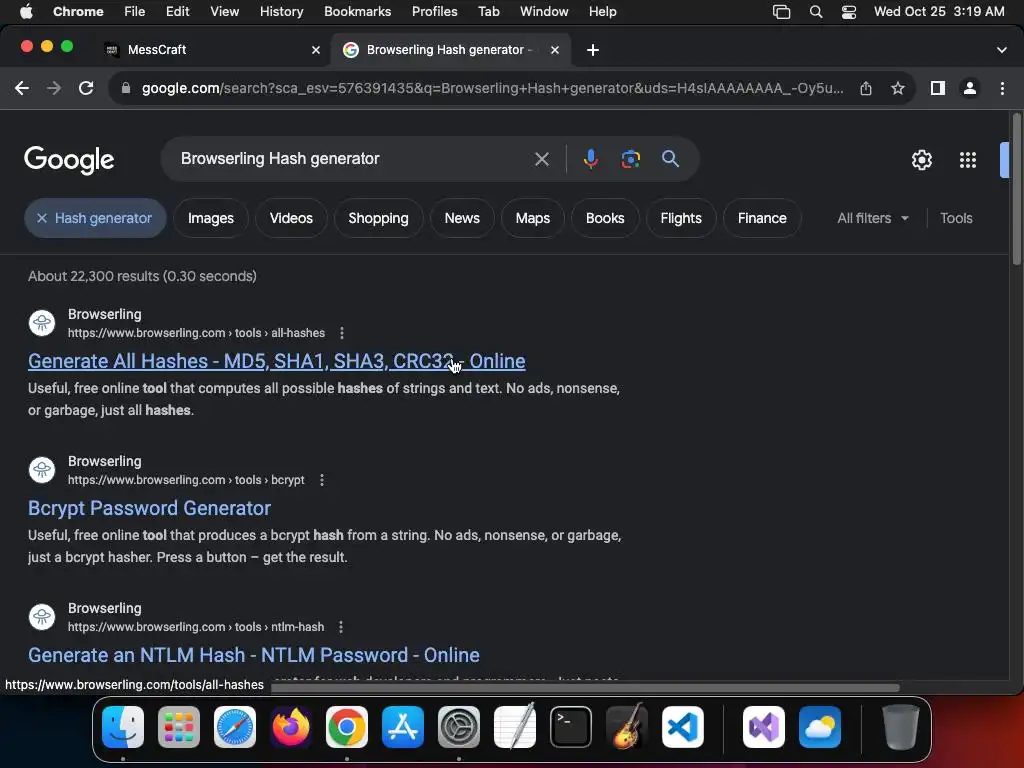Open Generate All Hashes result link
This screenshot has height=768, width=1024.
(276, 361)
